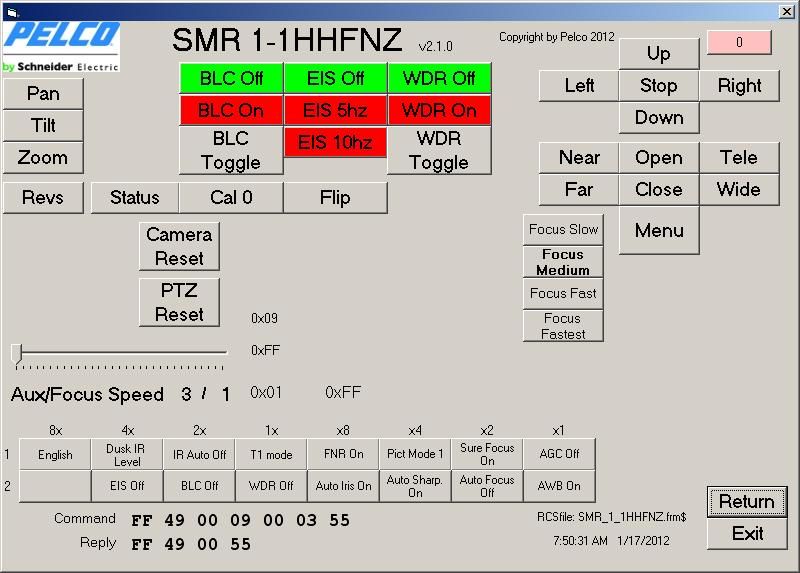Click the Dusk IR Level cell
This screenshot has width=800, height=573.
coord(127,455)
